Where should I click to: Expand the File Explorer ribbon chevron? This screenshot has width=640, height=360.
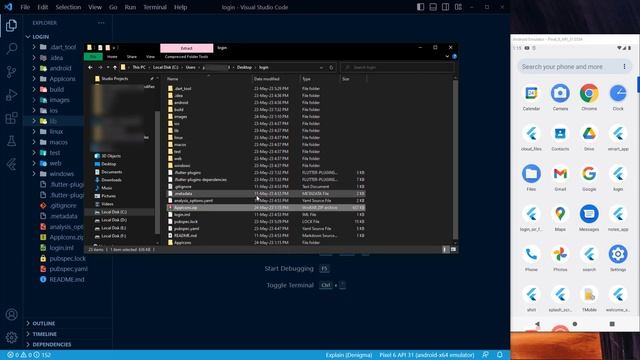pyautogui.click(x=447, y=57)
